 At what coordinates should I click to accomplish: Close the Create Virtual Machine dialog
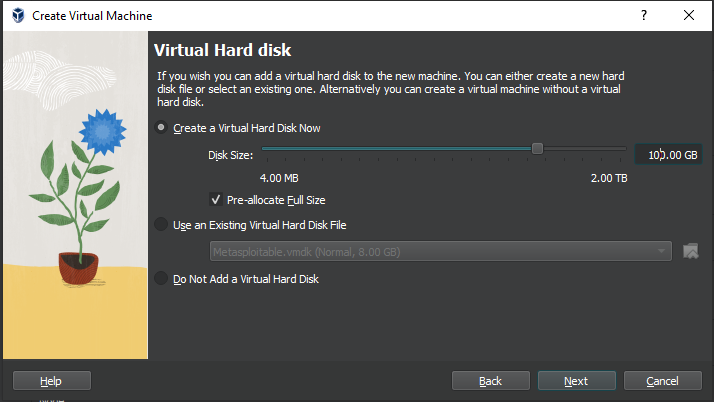pos(689,16)
